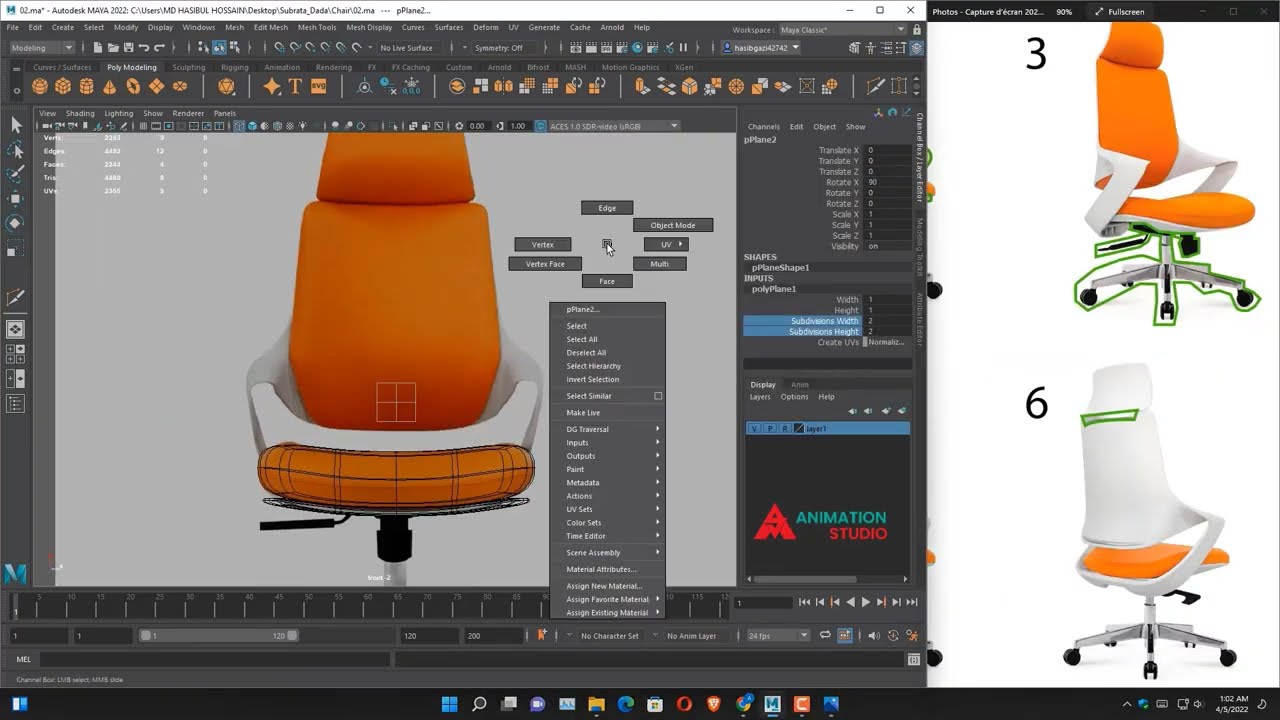
Task: Click the Open scene folder icon
Action: coord(113,47)
